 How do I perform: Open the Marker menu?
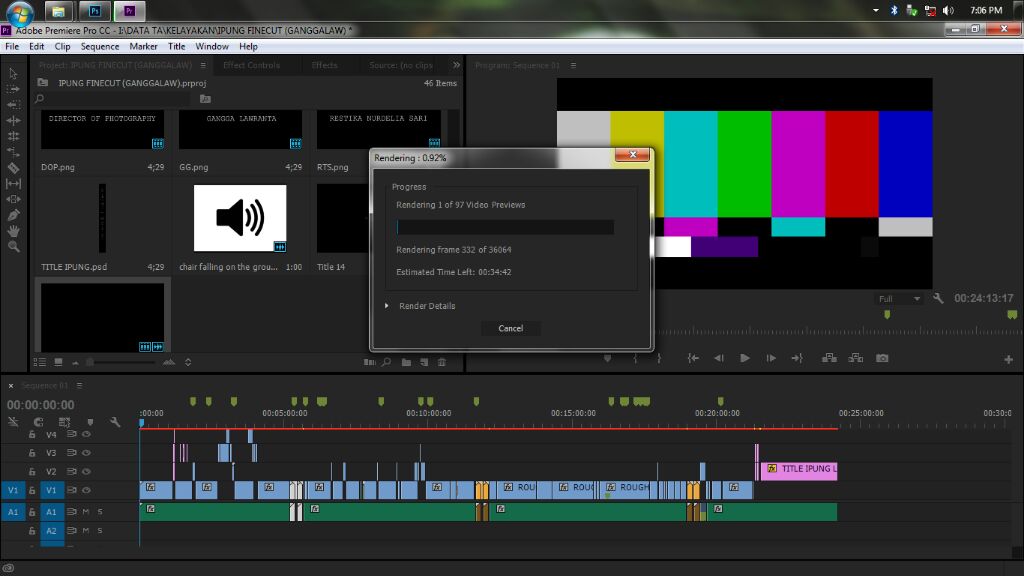click(x=143, y=46)
